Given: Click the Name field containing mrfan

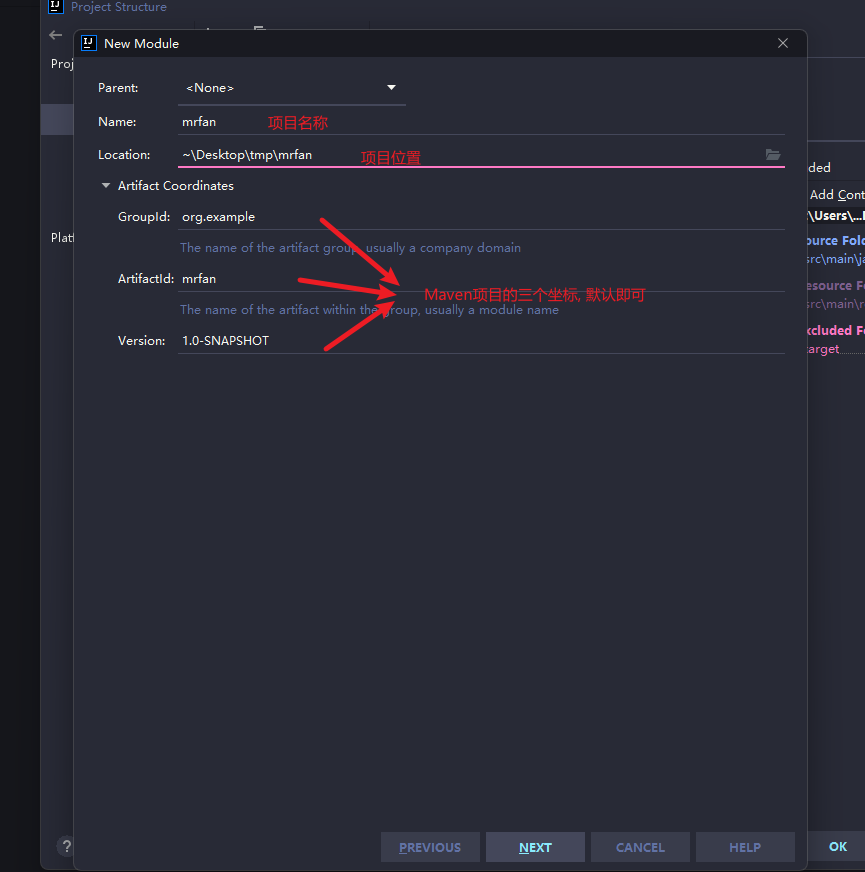Looking at the screenshot, I should 481,122.
